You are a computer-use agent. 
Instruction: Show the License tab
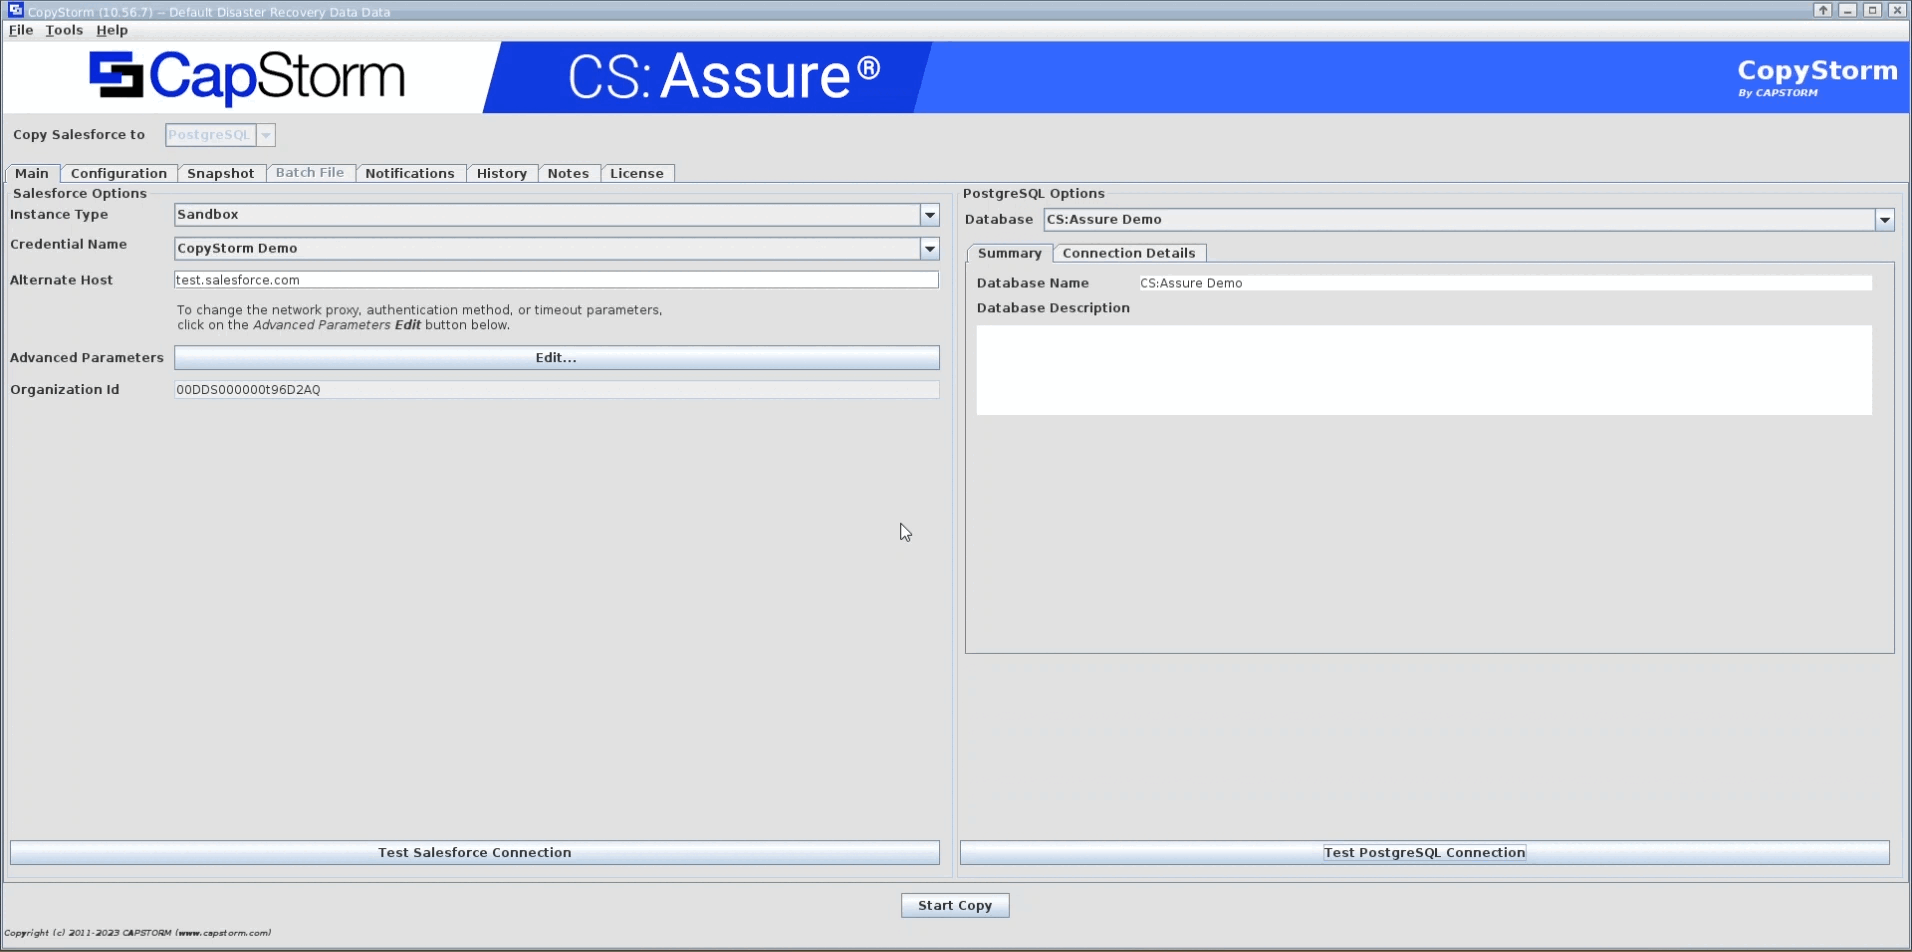click(x=637, y=173)
